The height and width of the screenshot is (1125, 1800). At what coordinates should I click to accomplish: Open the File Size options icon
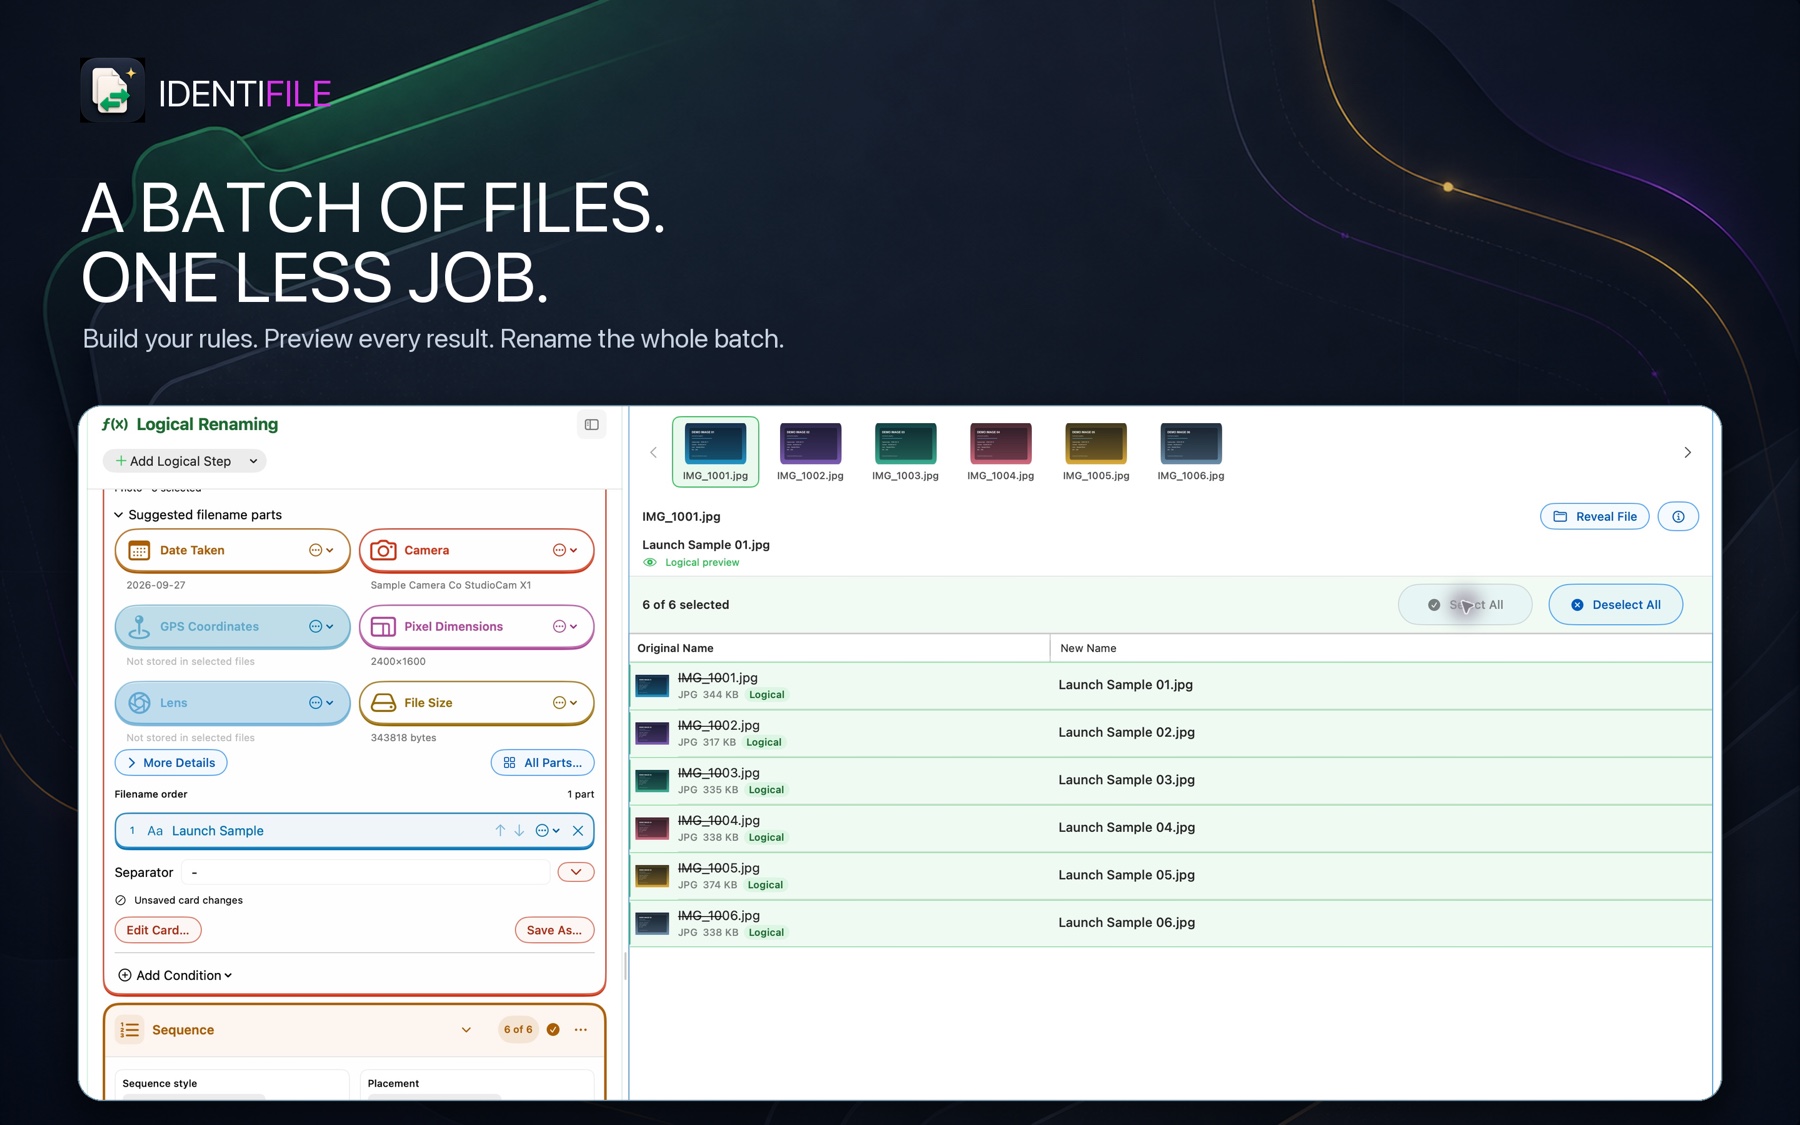(x=565, y=703)
